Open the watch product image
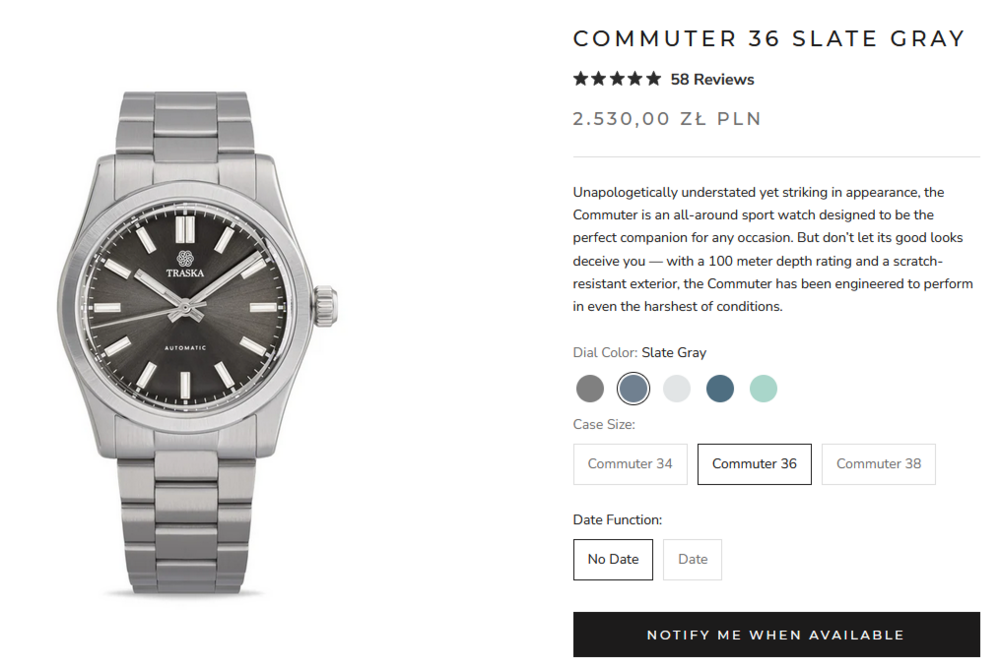Screen dimensions: 1000x667 click(190, 340)
